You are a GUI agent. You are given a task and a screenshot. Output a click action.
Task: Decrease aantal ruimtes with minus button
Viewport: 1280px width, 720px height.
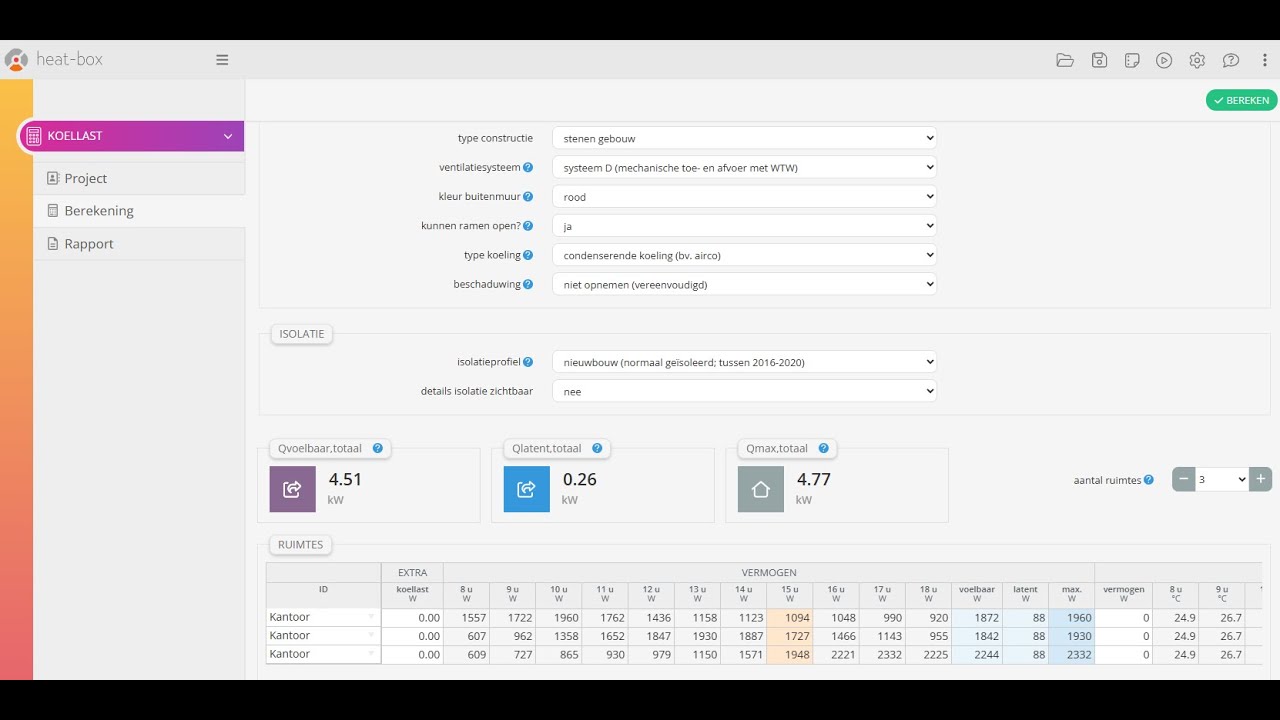(1184, 480)
